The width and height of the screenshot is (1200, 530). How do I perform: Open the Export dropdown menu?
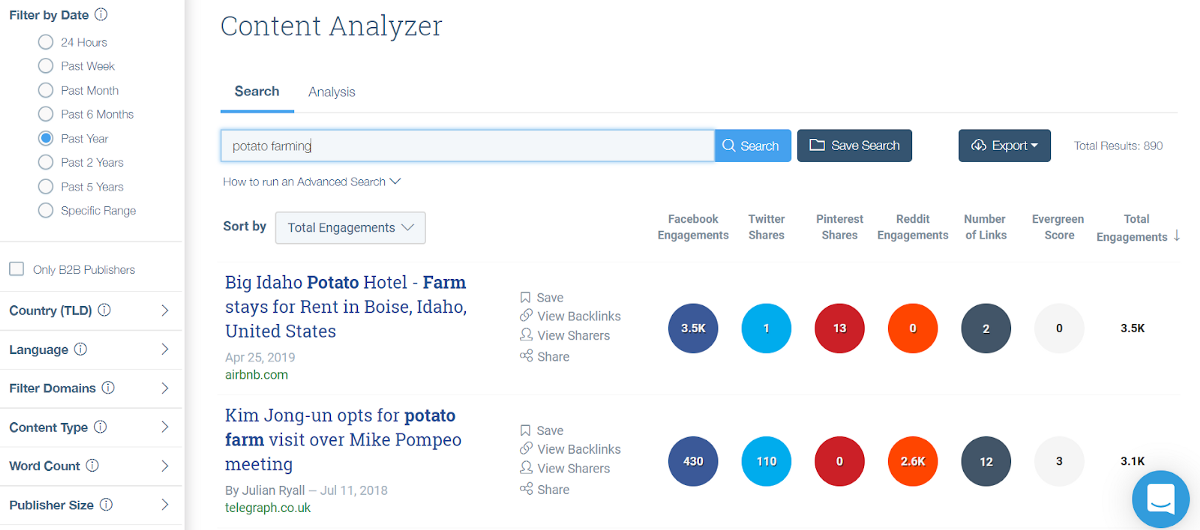[x=1004, y=146]
